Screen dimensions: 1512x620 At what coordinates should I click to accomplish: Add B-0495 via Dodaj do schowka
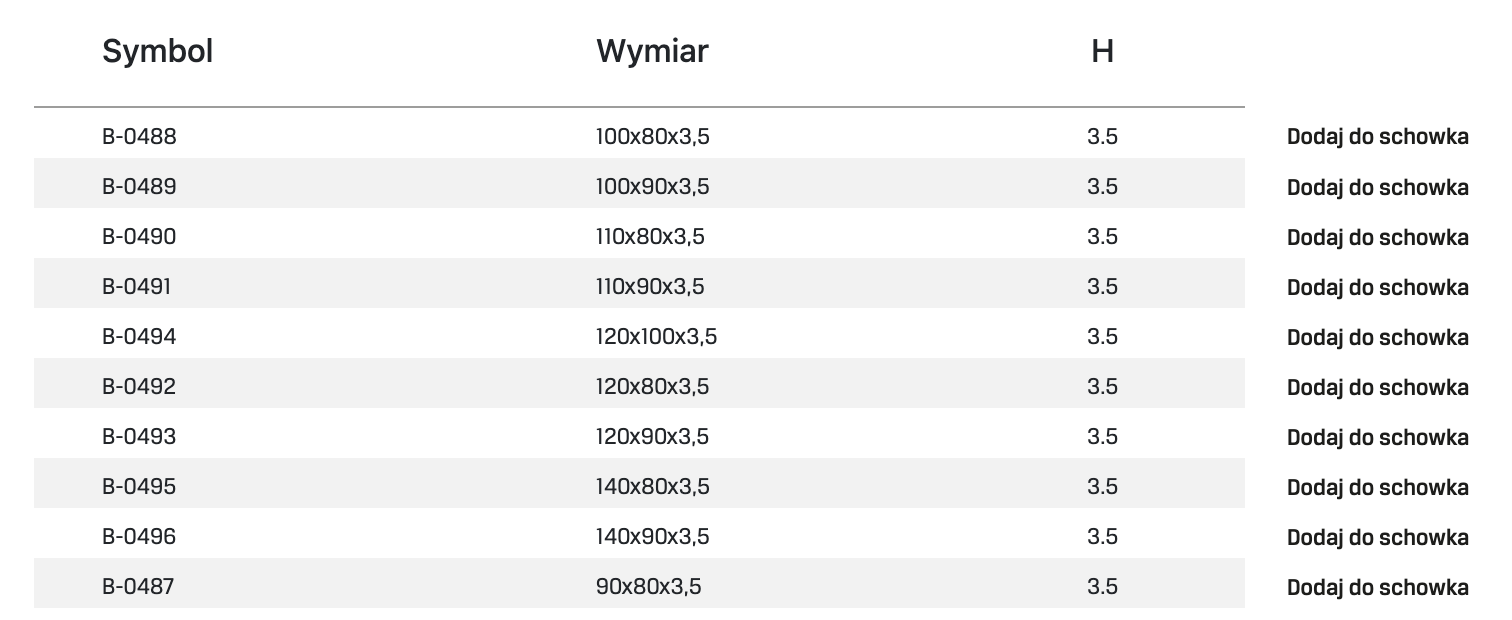click(1377, 487)
